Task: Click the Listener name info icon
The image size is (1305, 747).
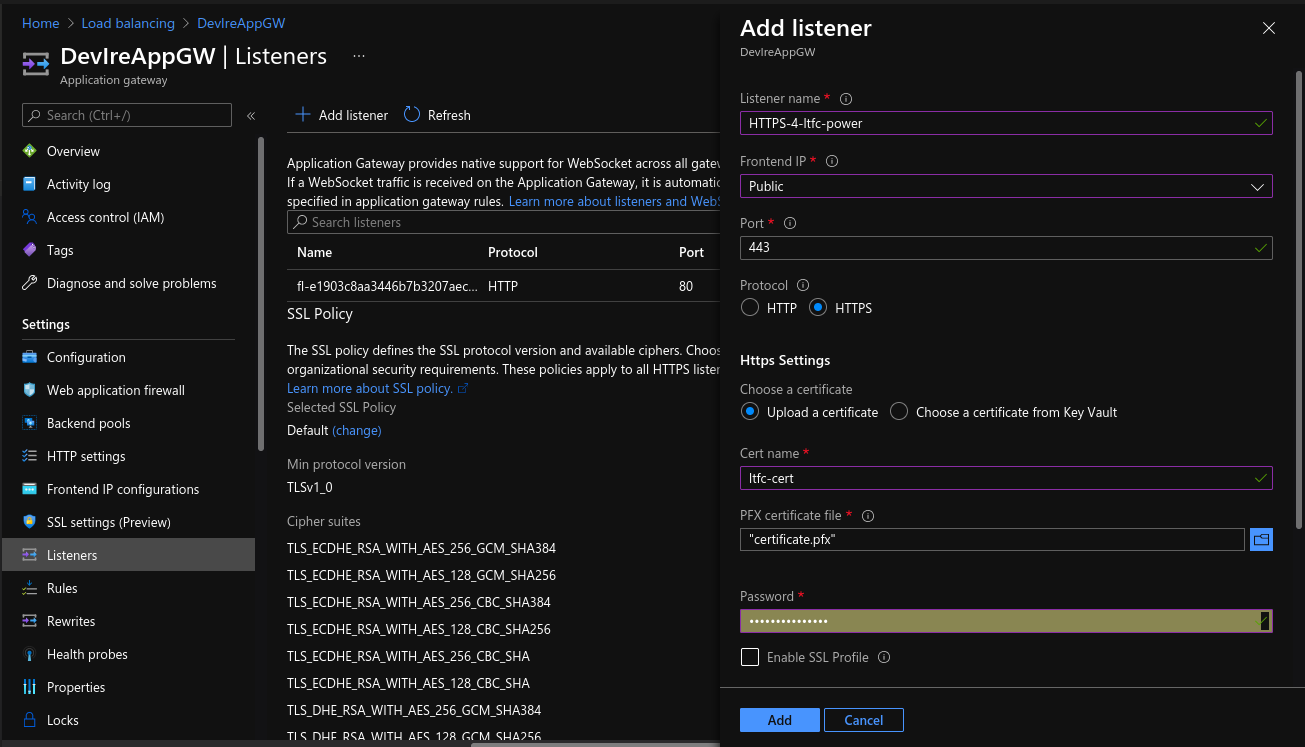Action: point(845,98)
